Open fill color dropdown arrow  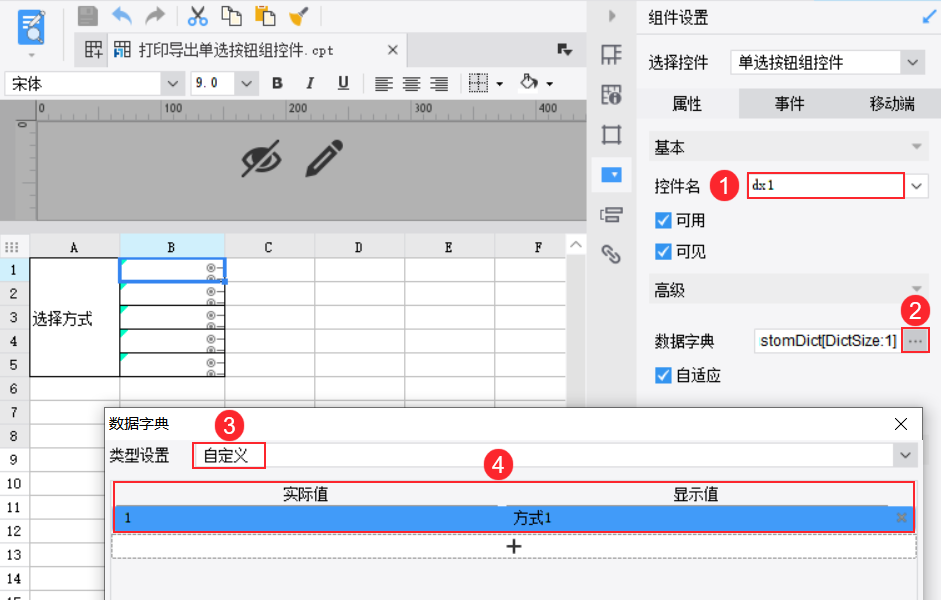point(550,84)
